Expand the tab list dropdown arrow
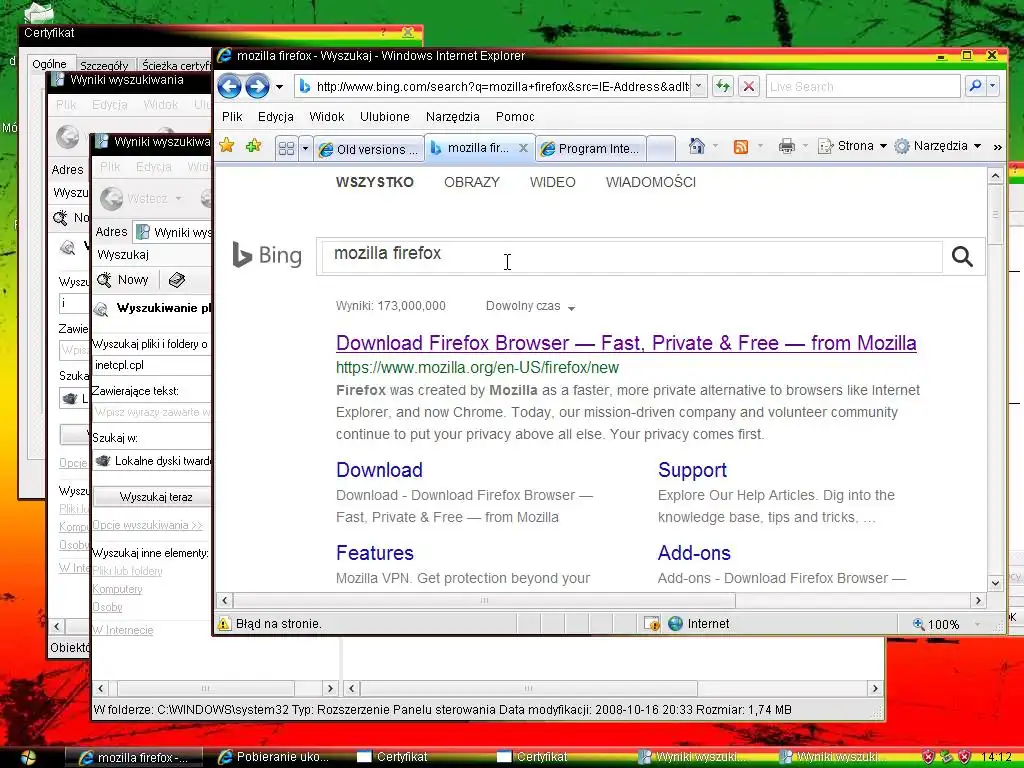This screenshot has width=1024, height=768. point(304,149)
